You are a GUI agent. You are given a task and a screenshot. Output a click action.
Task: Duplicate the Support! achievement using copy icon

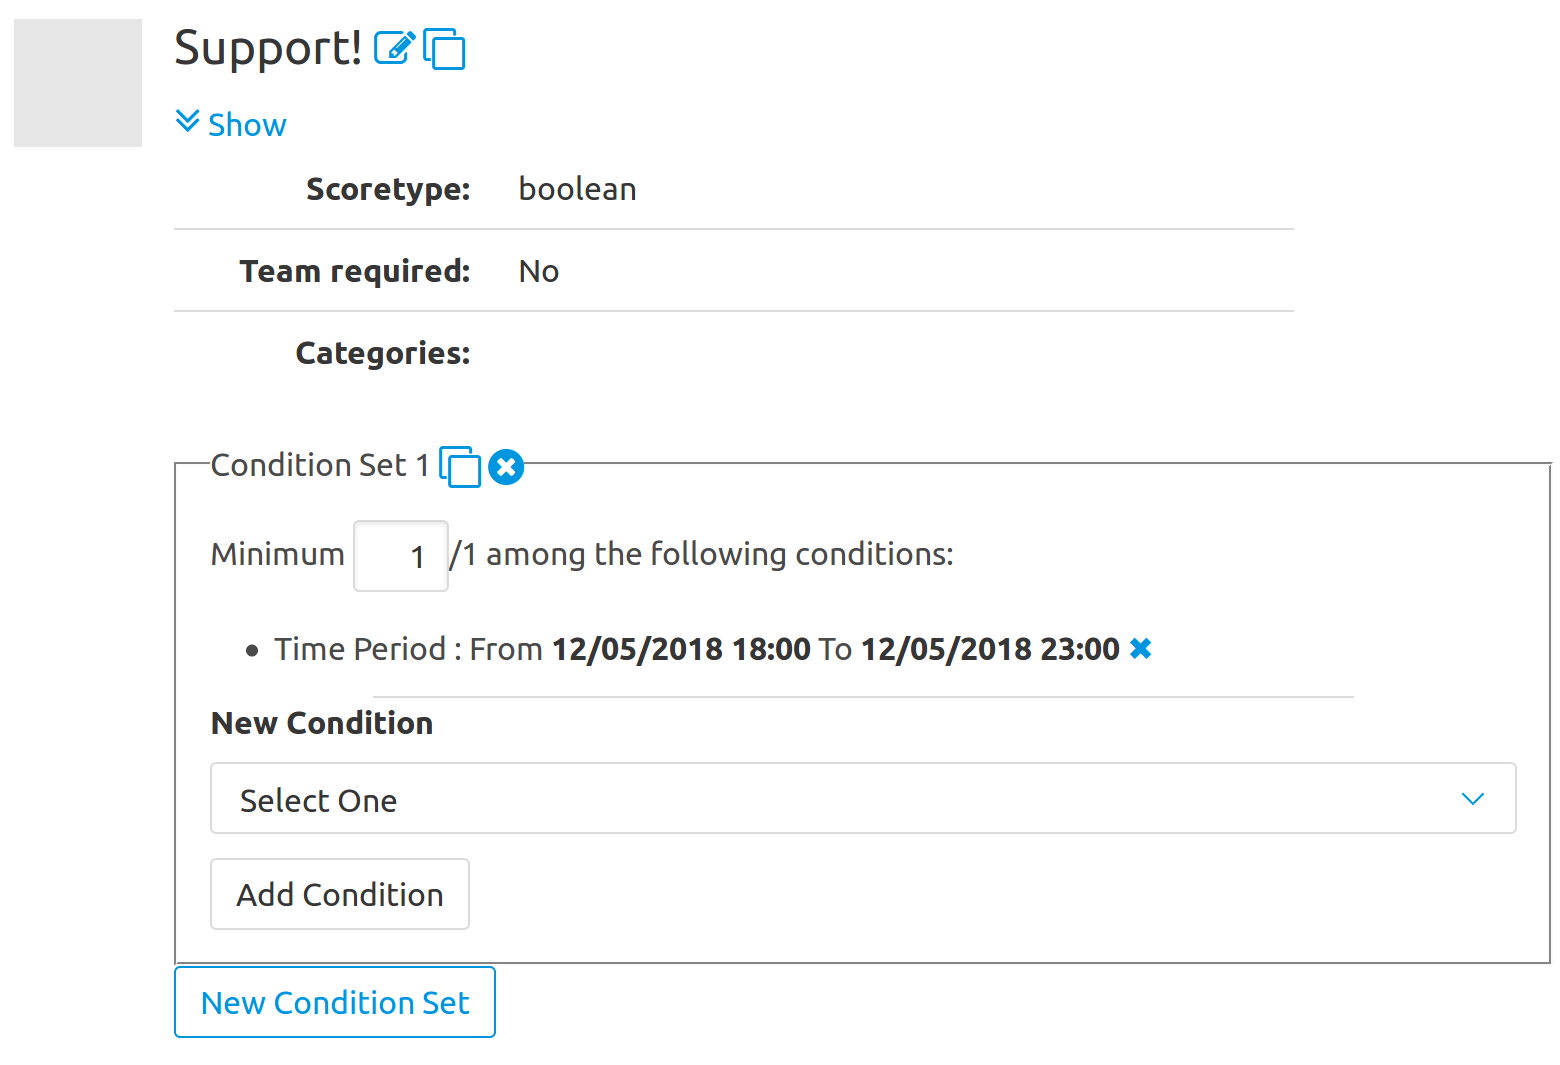click(x=444, y=49)
